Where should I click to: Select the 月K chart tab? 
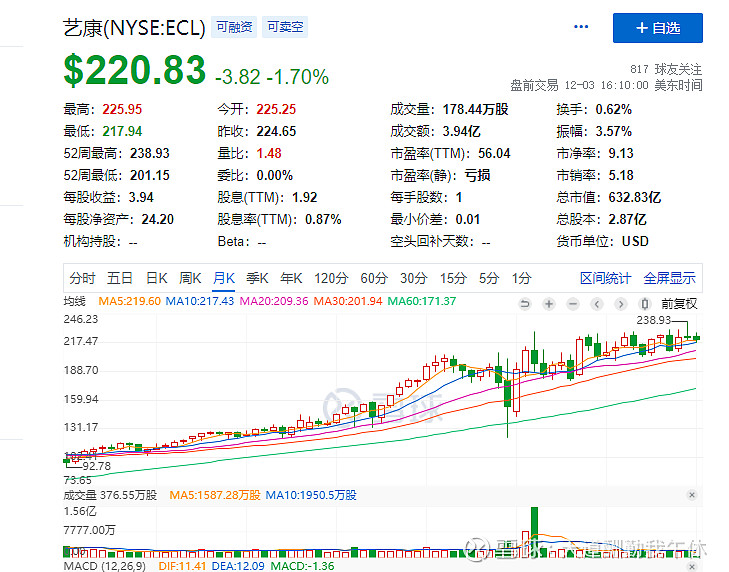pos(224,278)
